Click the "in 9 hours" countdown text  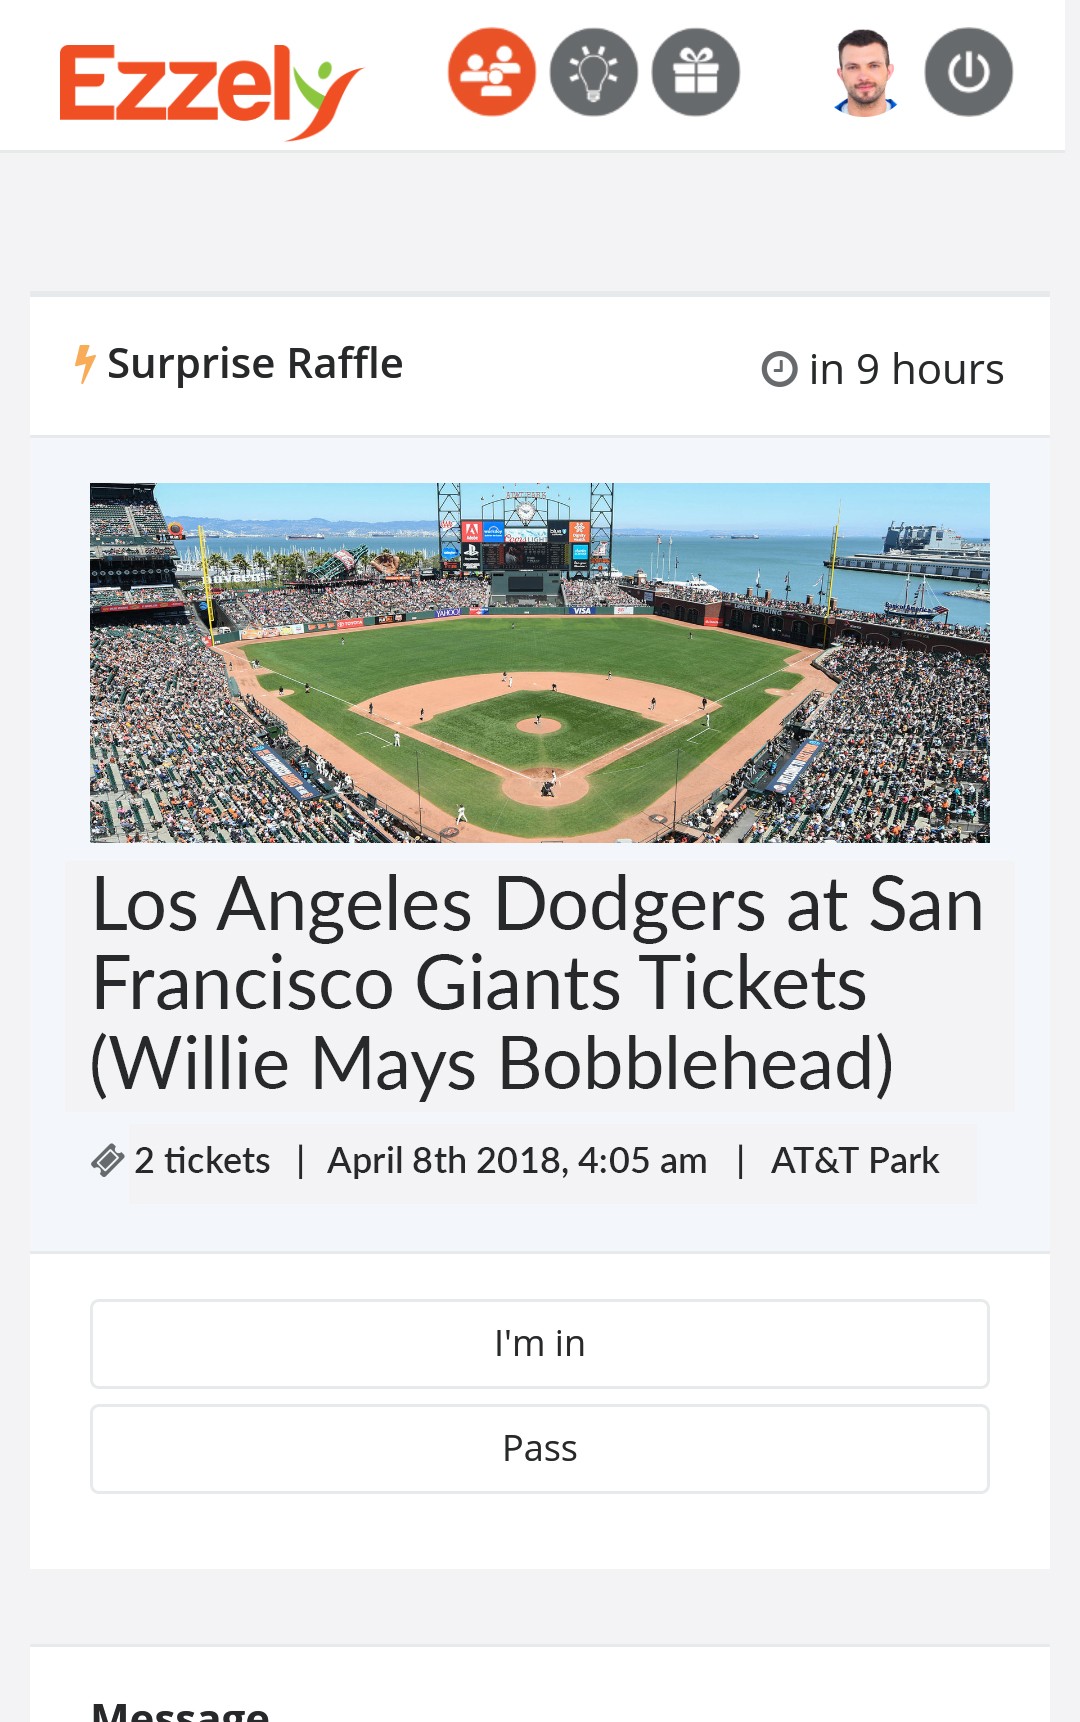coord(906,369)
